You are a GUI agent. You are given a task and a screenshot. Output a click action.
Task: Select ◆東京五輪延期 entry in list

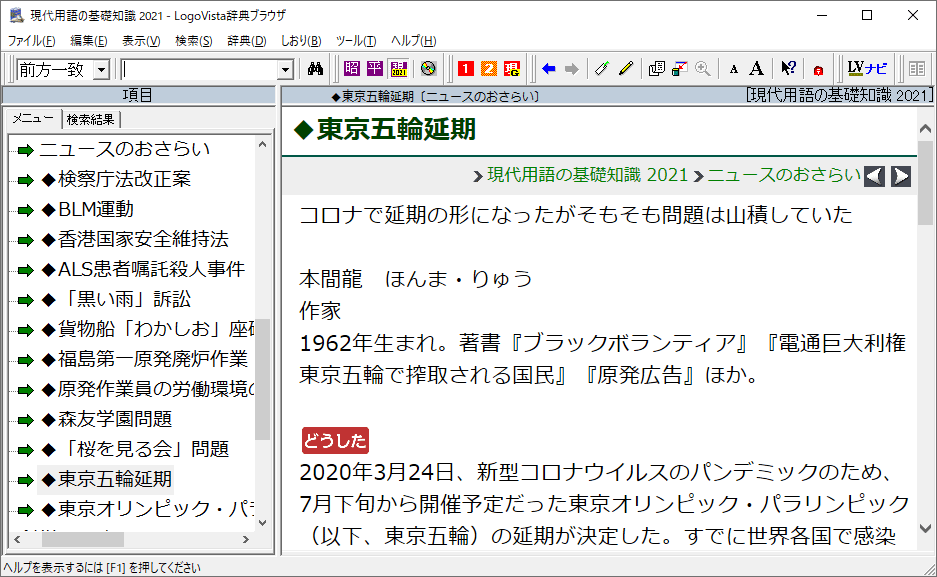point(106,479)
